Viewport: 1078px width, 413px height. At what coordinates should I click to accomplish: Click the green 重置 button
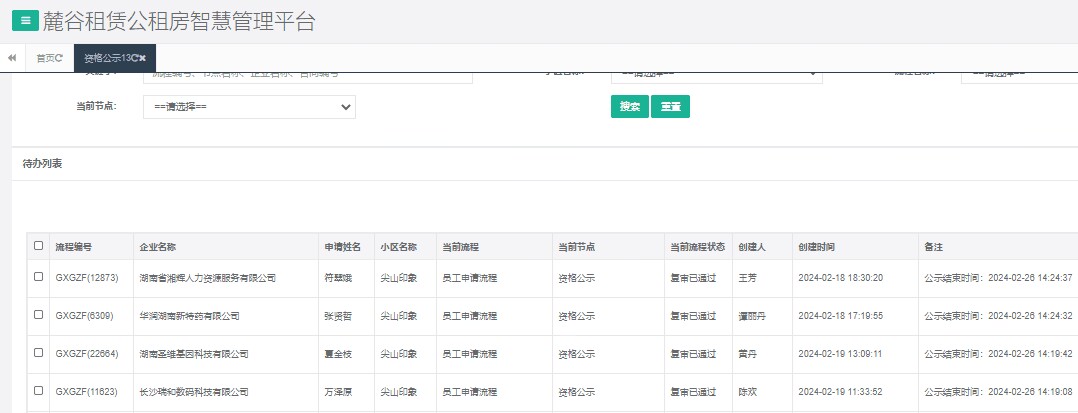pyautogui.click(x=670, y=107)
